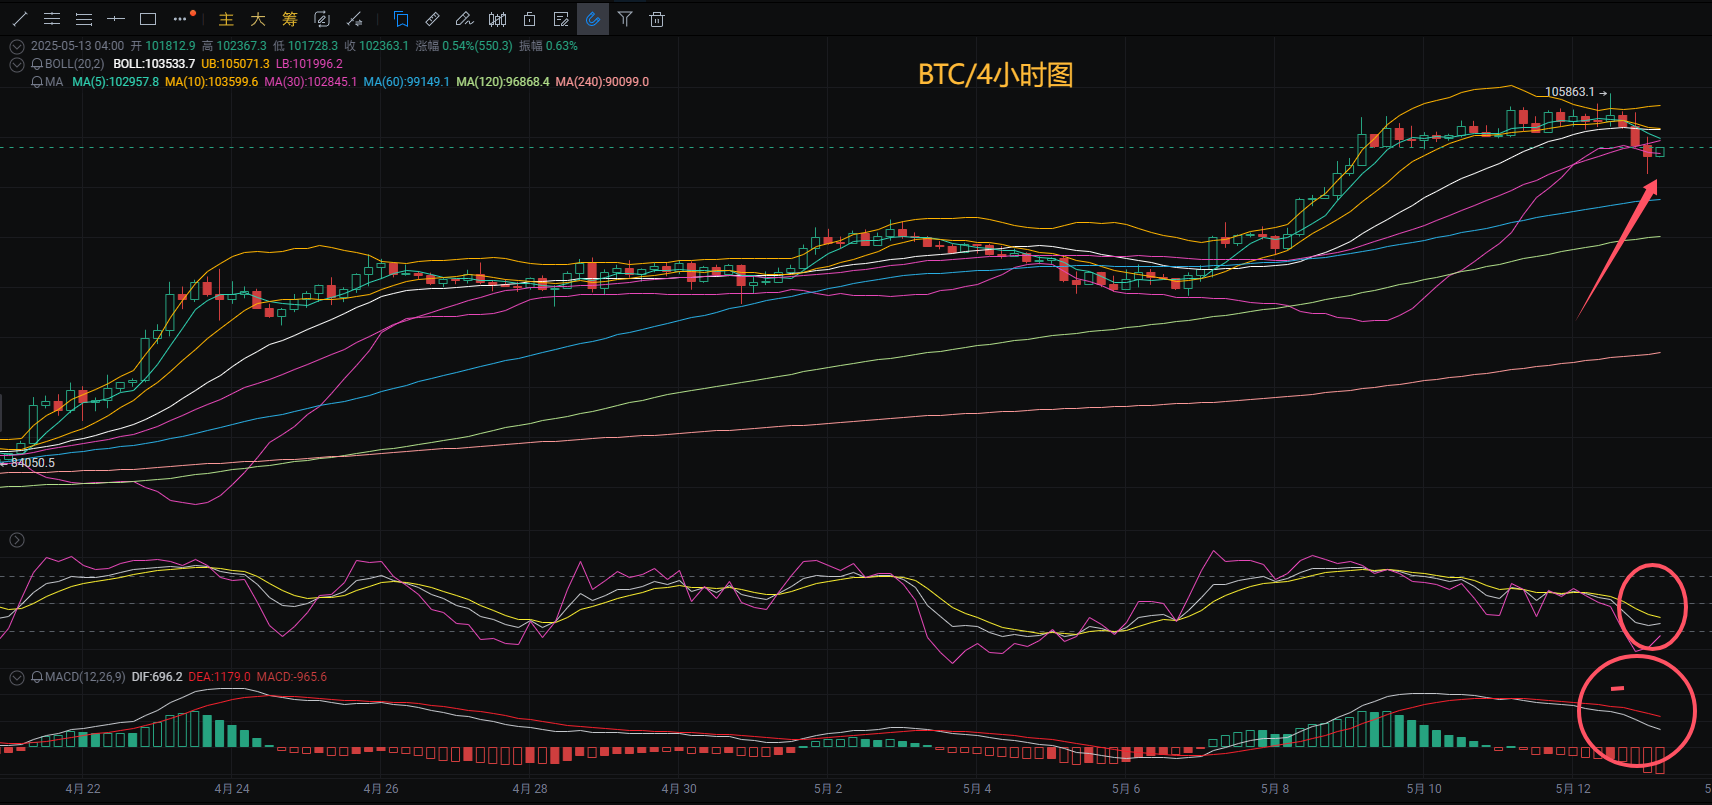Collapse the candle OHLC info row

coord(17,46)
